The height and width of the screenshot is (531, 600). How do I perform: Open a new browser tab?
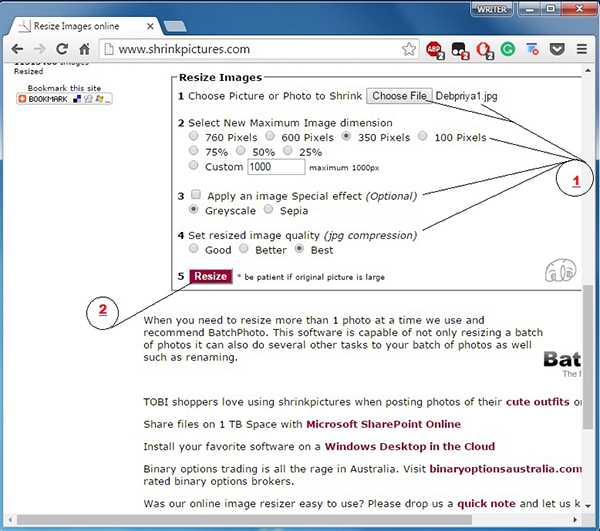click(175, 26)
